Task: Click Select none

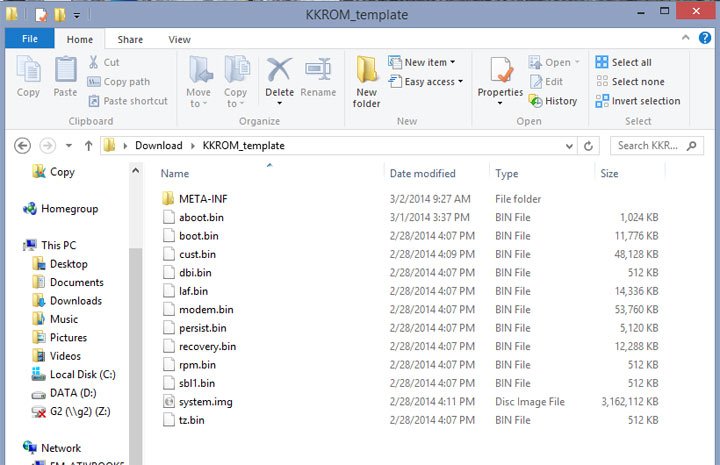Action: pyautogui.click(x=630, y=82)
